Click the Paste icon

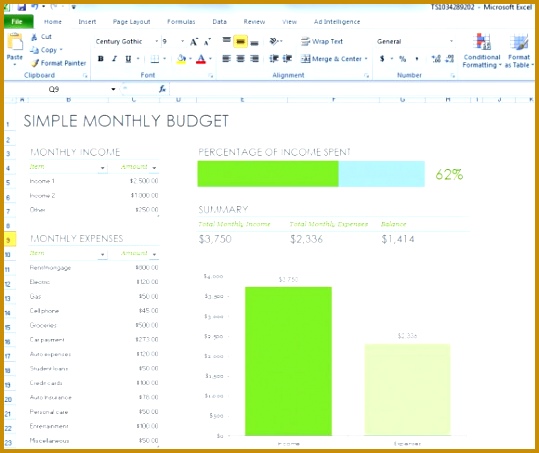[15, 43]
